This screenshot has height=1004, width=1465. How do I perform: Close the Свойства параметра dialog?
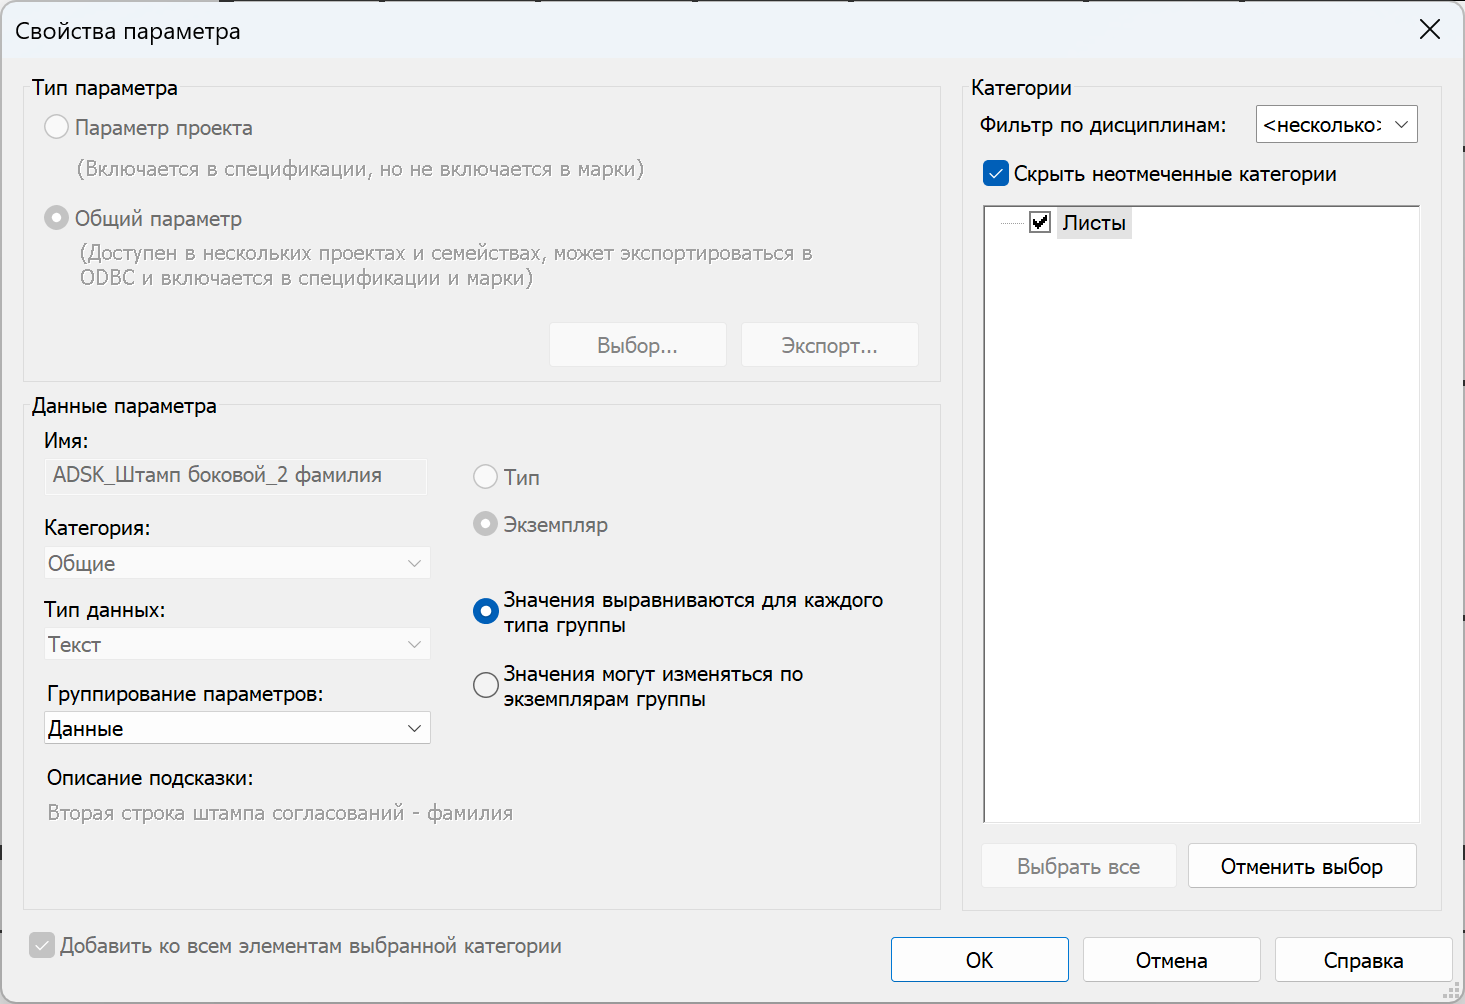(x=1430, y=30)
